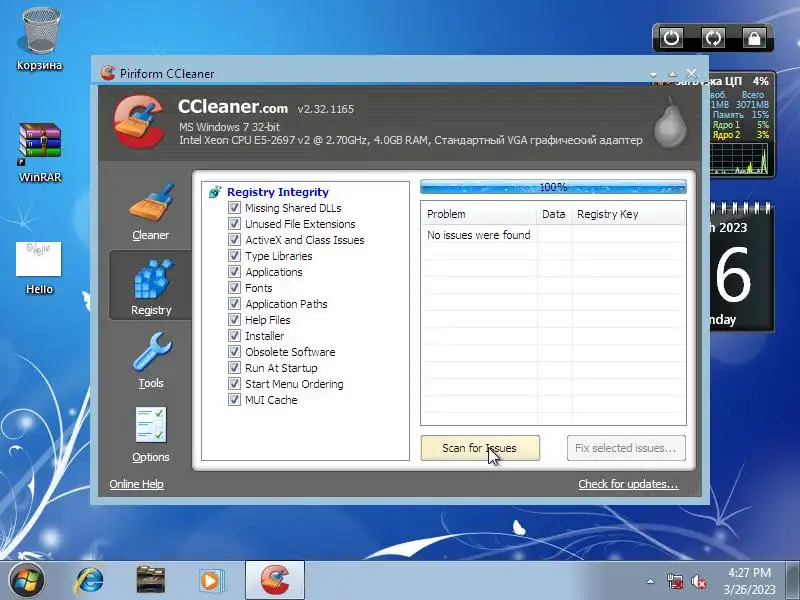This screenshot has height=600, width=800.
Task: Click Fix selected issues button
Action: coord(626,448)
